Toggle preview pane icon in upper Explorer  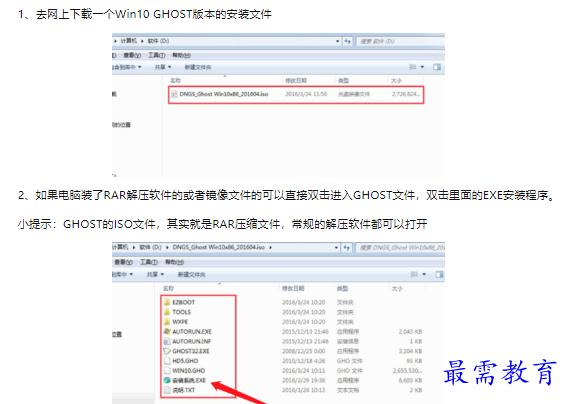(x=437, y=67)
